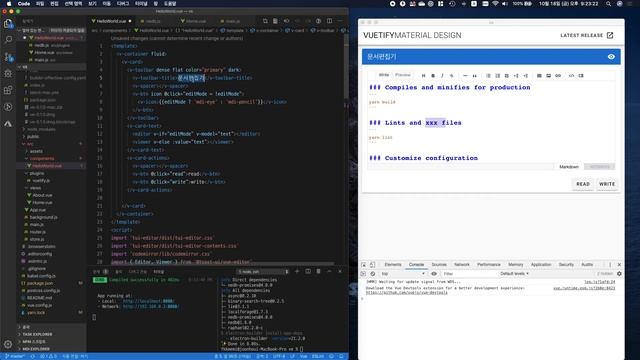Screen dimensions: 640x360
Task: Switch editor to WYSIWYG mode at bottom
Action: (599, 167)
